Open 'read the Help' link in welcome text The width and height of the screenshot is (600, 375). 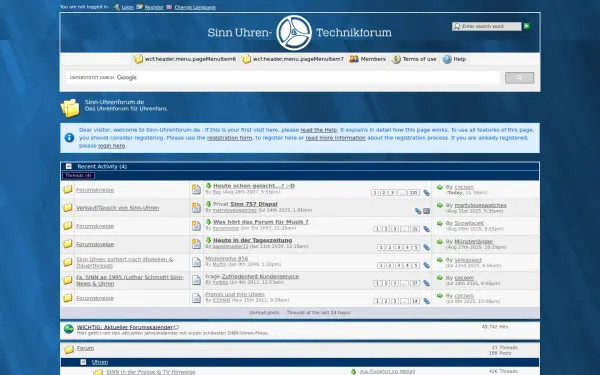(319, 130)
